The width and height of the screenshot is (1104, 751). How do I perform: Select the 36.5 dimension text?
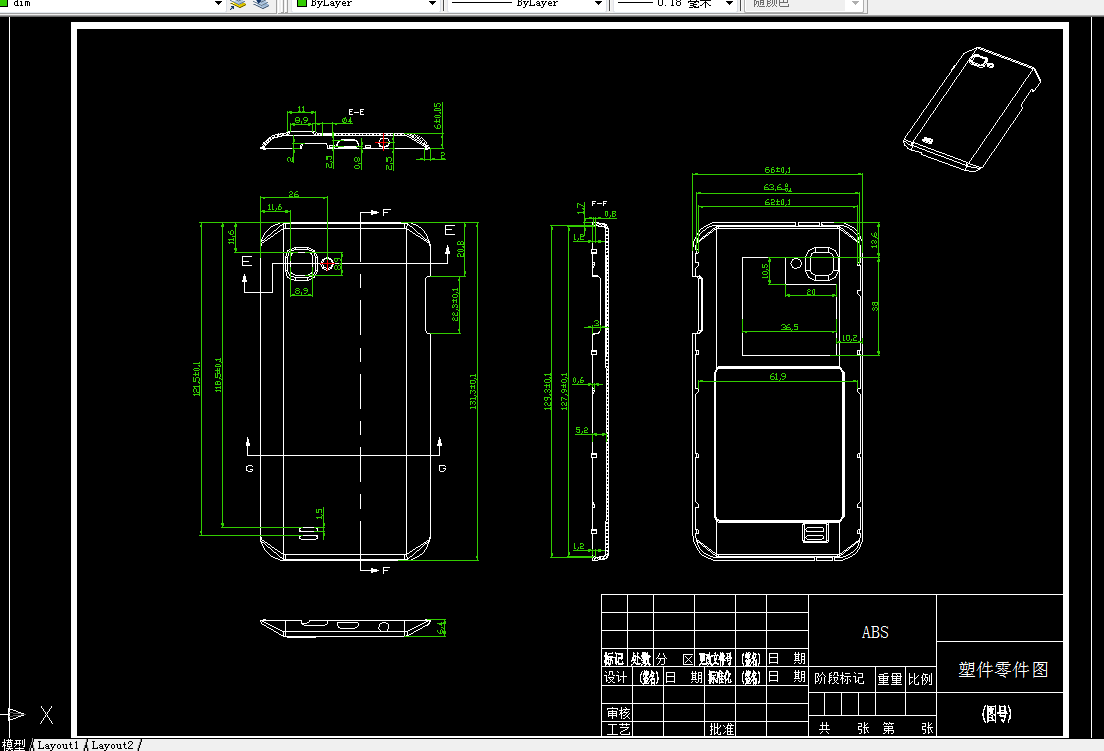789,327
